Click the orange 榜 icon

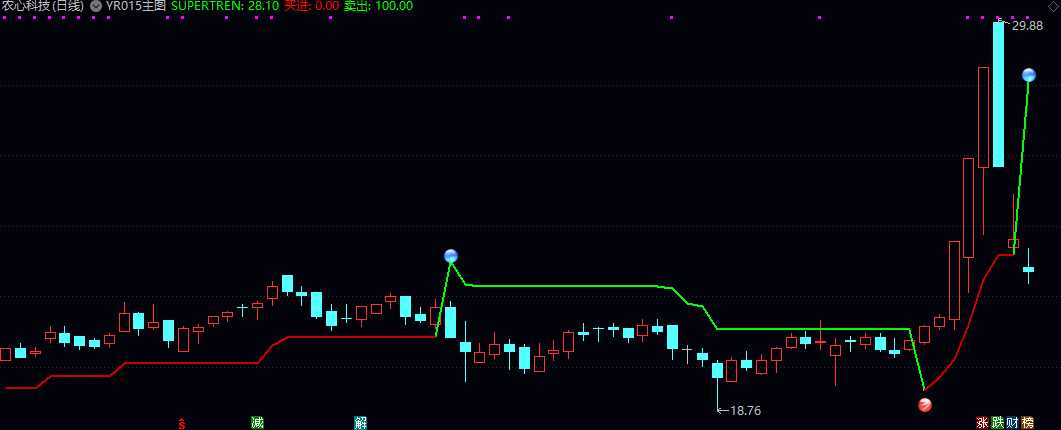[1028, 423]
